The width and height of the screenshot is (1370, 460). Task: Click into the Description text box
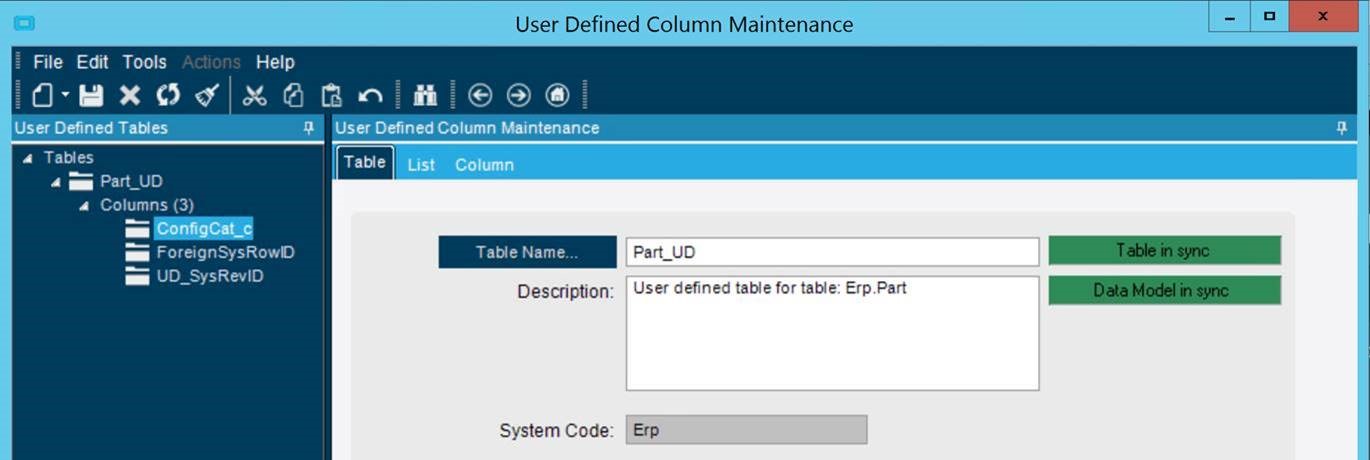pyautogui.click(x=832, y=333)
